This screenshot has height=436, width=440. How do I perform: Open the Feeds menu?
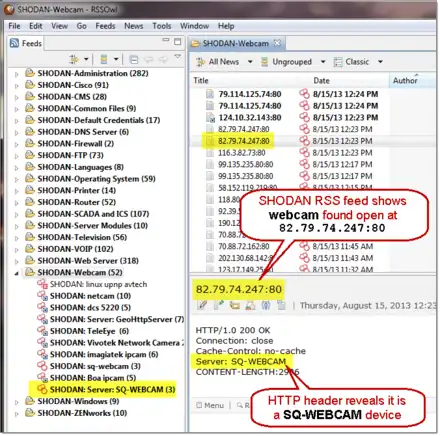click(105, 26)
